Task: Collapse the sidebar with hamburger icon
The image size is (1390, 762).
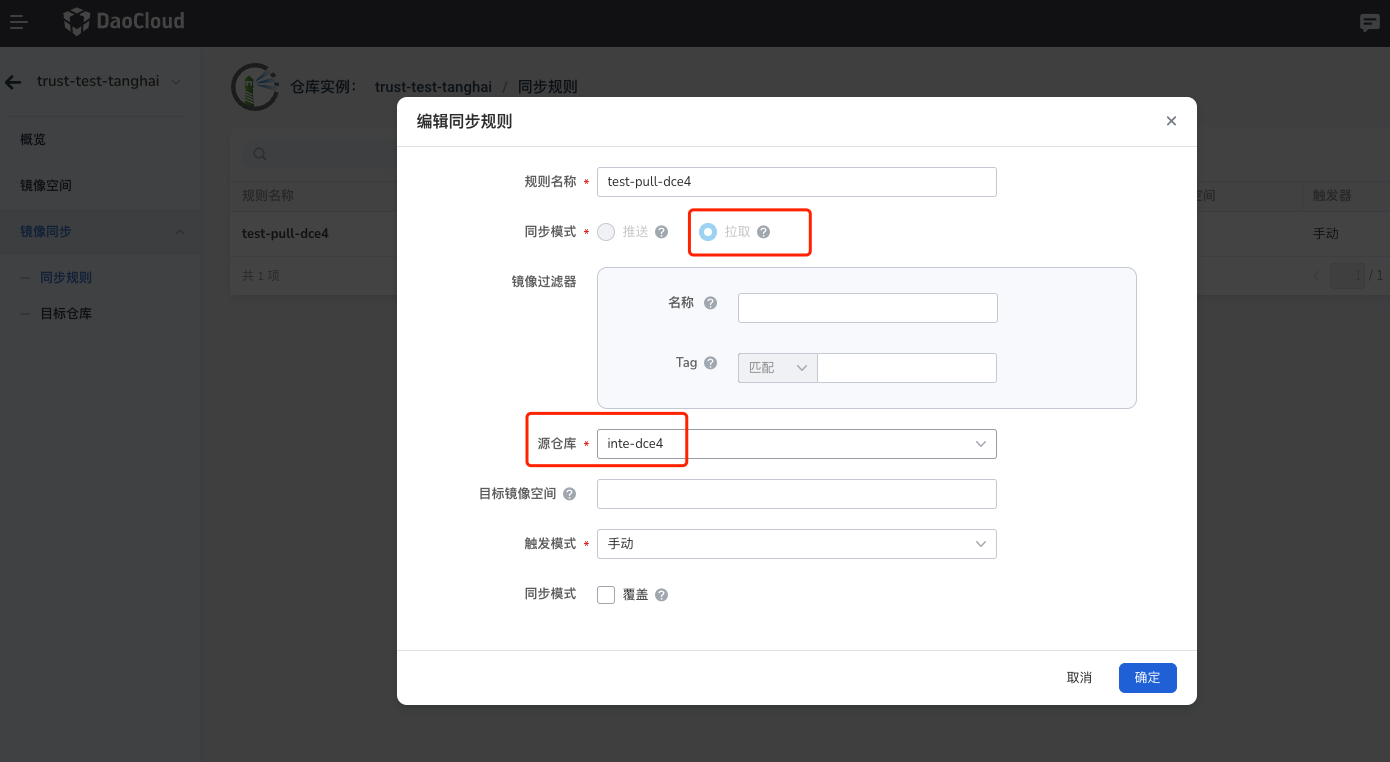Action: pyautogui.click(x=18, y=22)
